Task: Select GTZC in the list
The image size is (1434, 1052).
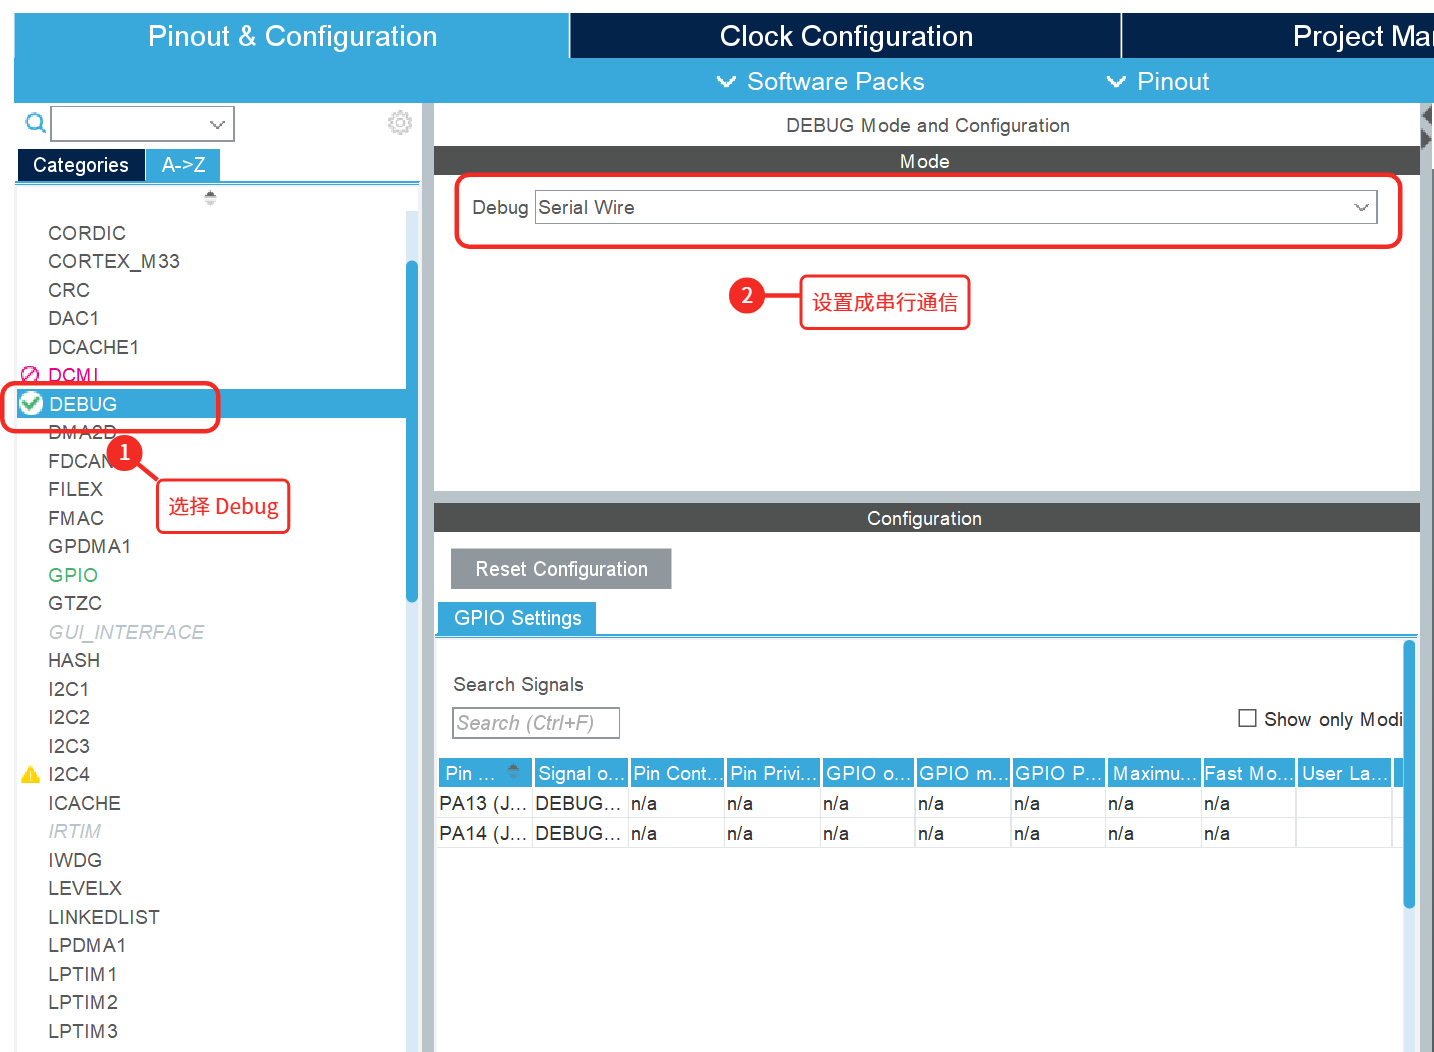Action: tap(75, 603)
